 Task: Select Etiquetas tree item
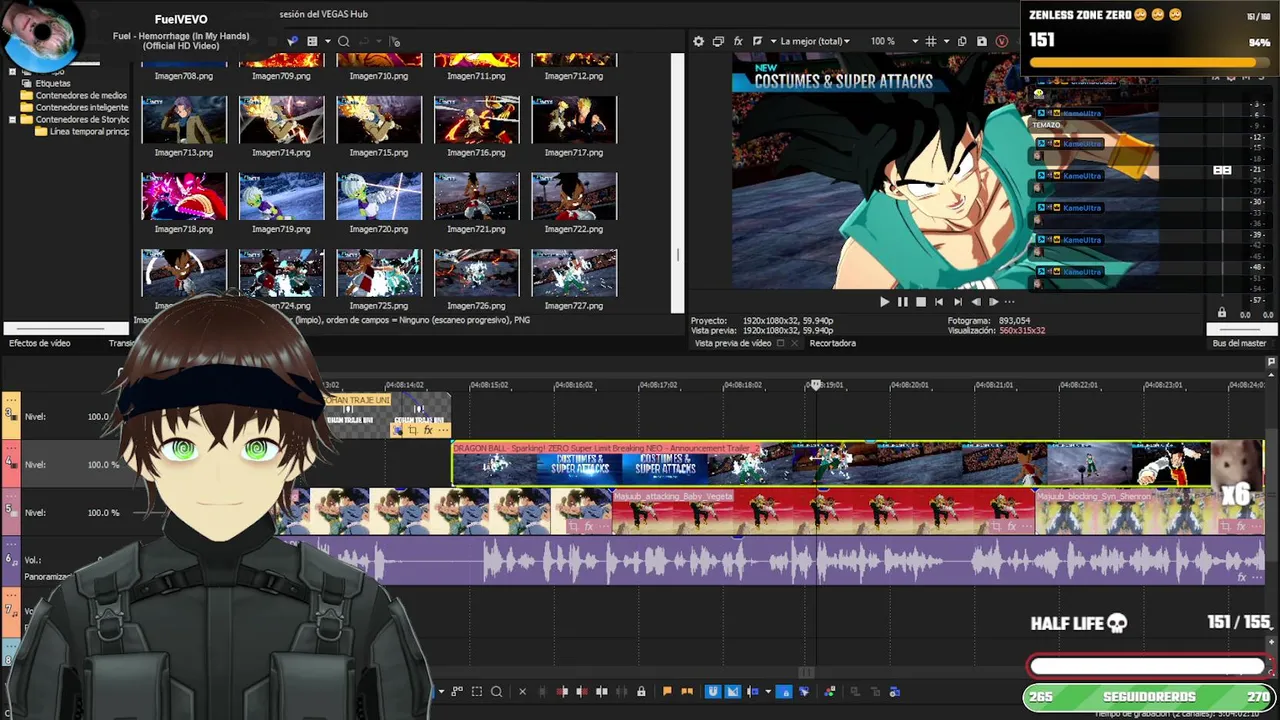(47, 83)
